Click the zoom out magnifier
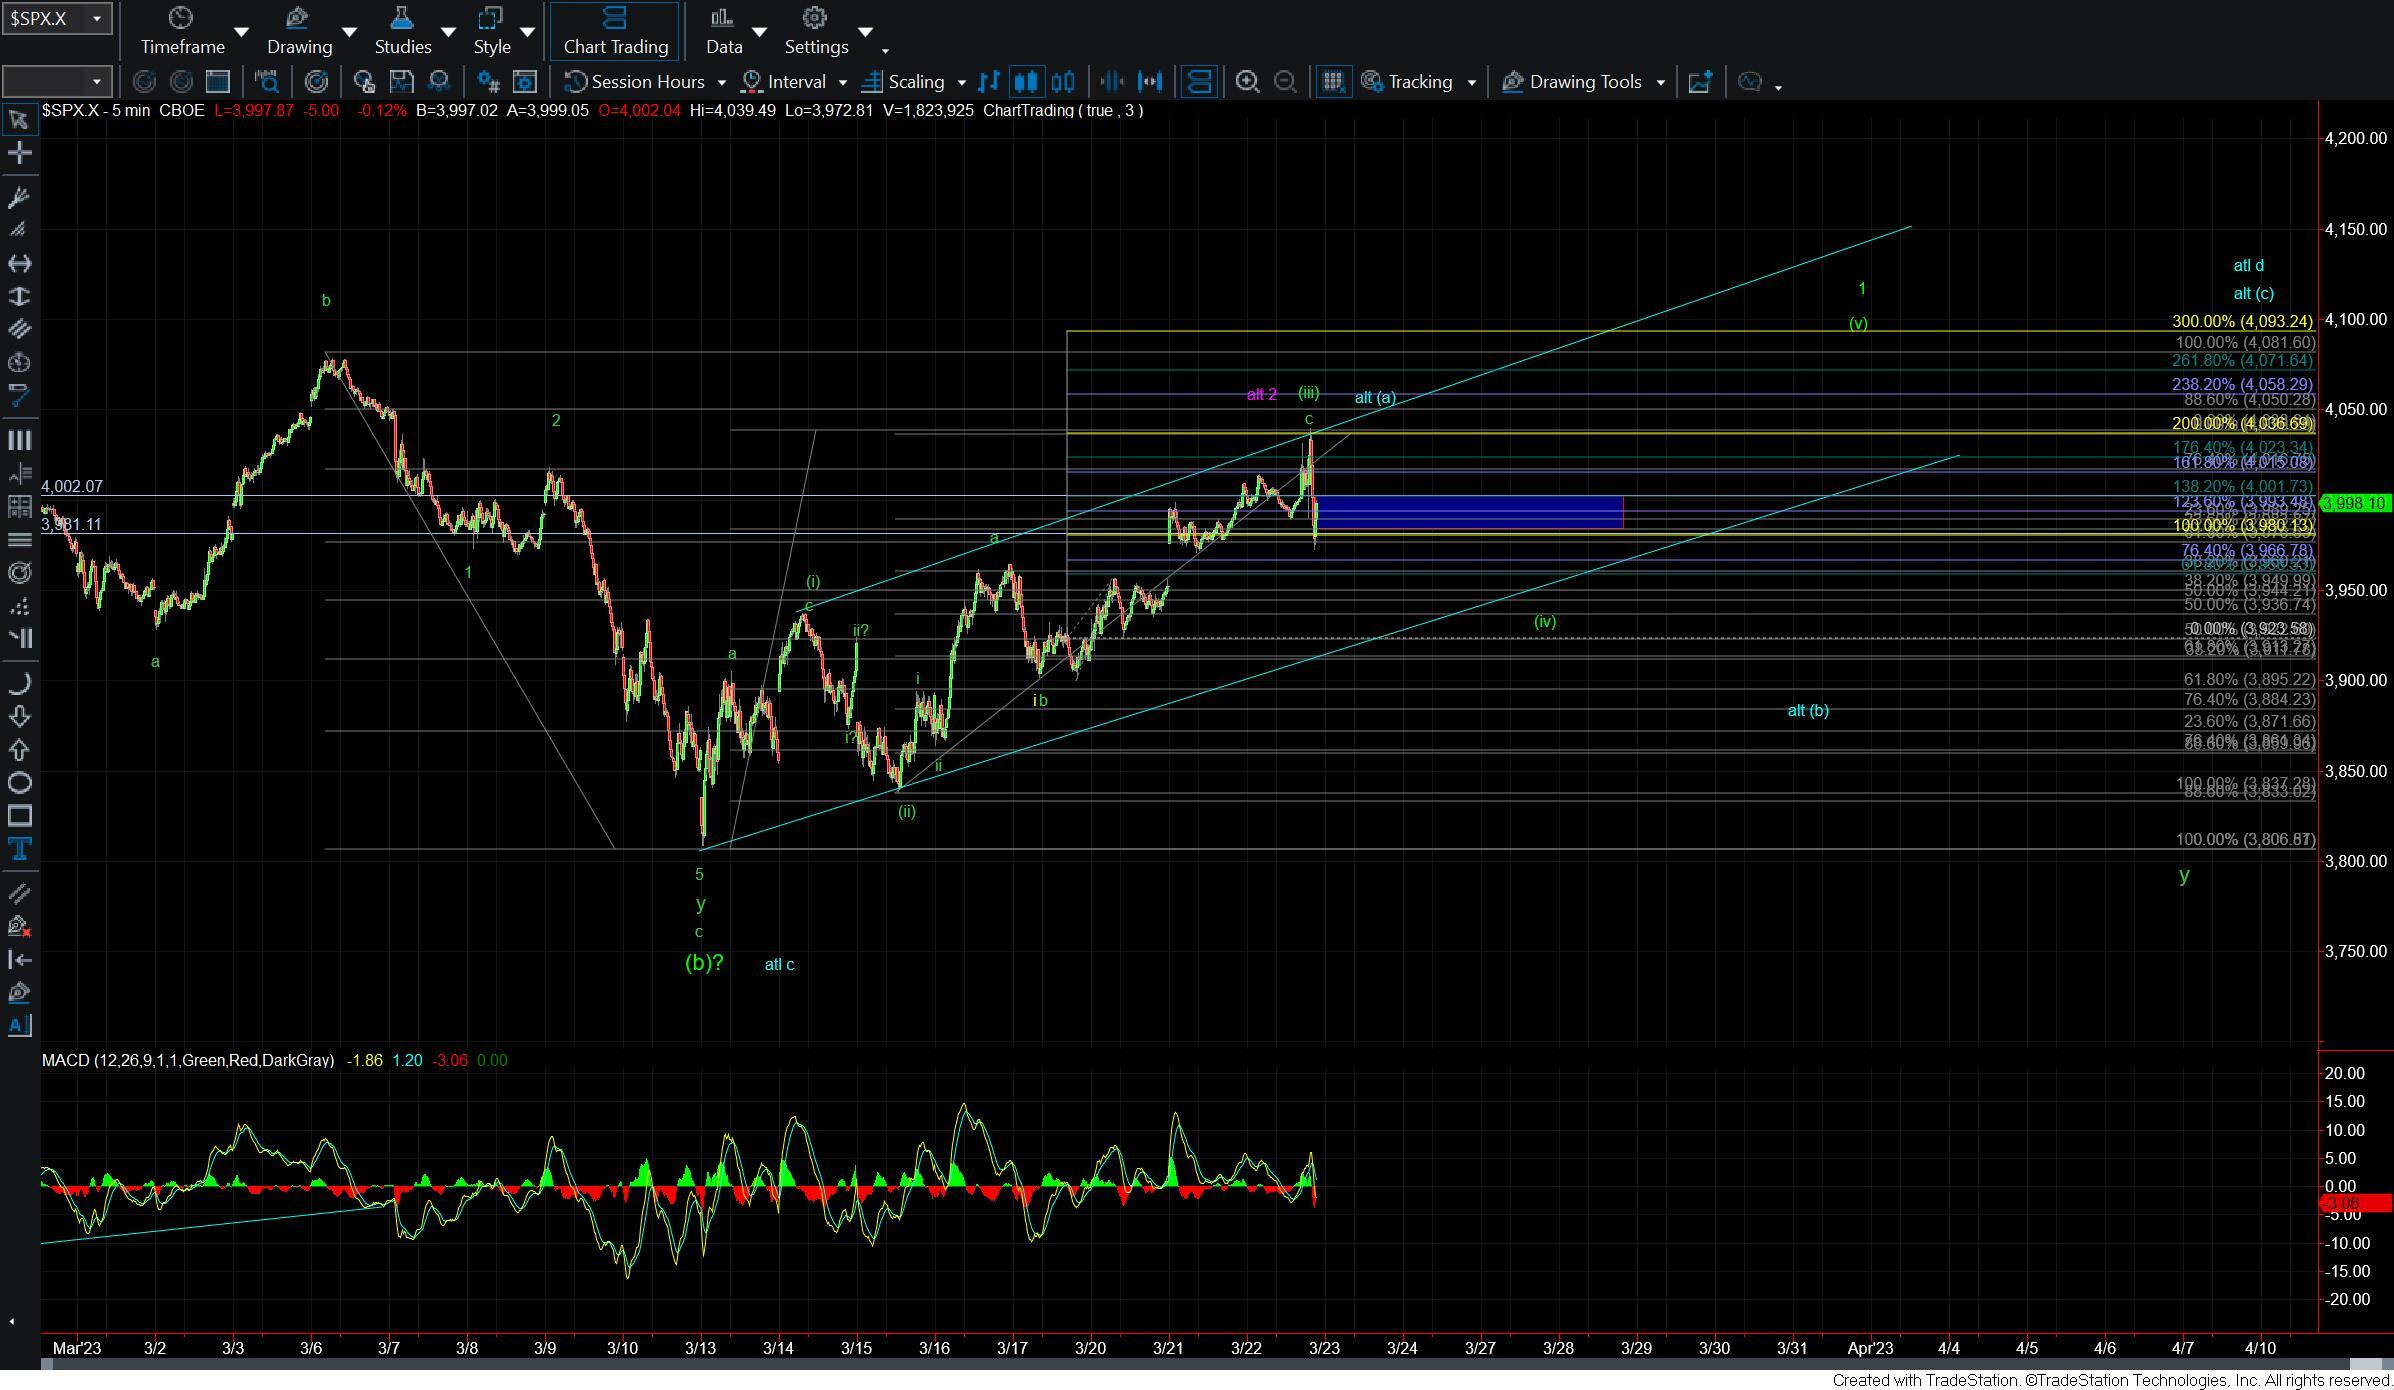The width and height of the screenshot is (2394, 1390). coord(1285,82)
